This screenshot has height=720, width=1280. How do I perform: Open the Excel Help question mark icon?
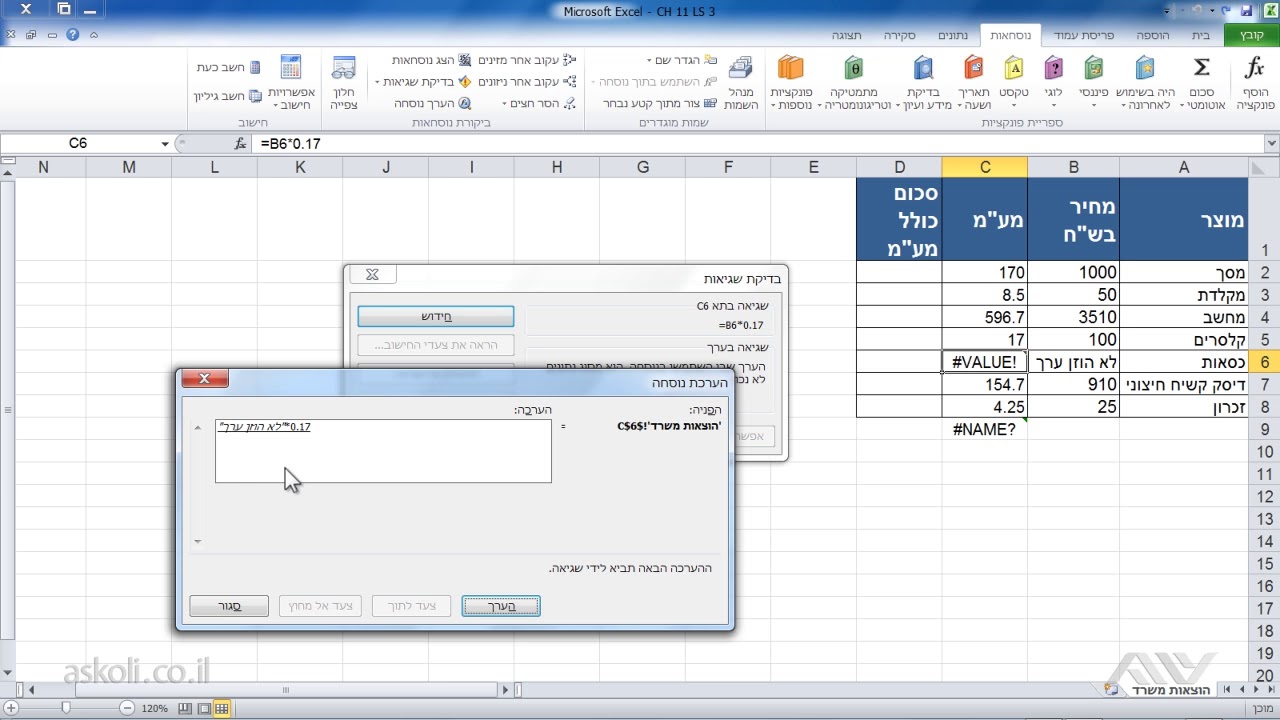[73, 34]
